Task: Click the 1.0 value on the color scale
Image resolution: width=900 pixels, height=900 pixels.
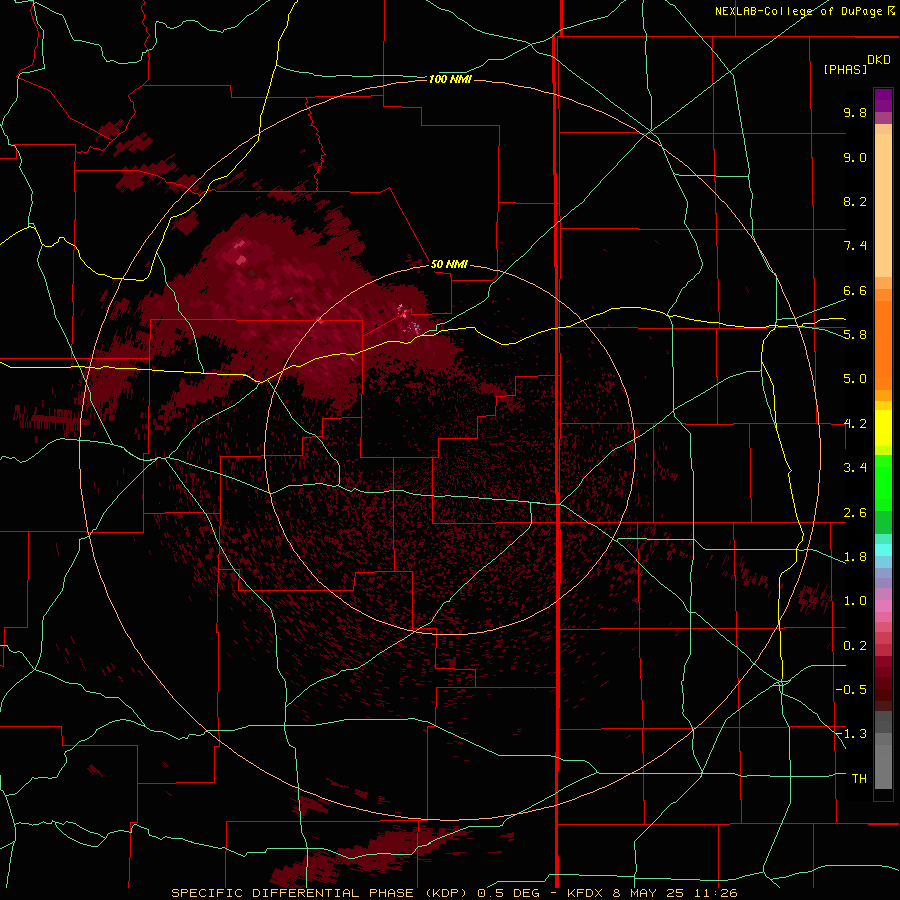Action: coord(855,601)
